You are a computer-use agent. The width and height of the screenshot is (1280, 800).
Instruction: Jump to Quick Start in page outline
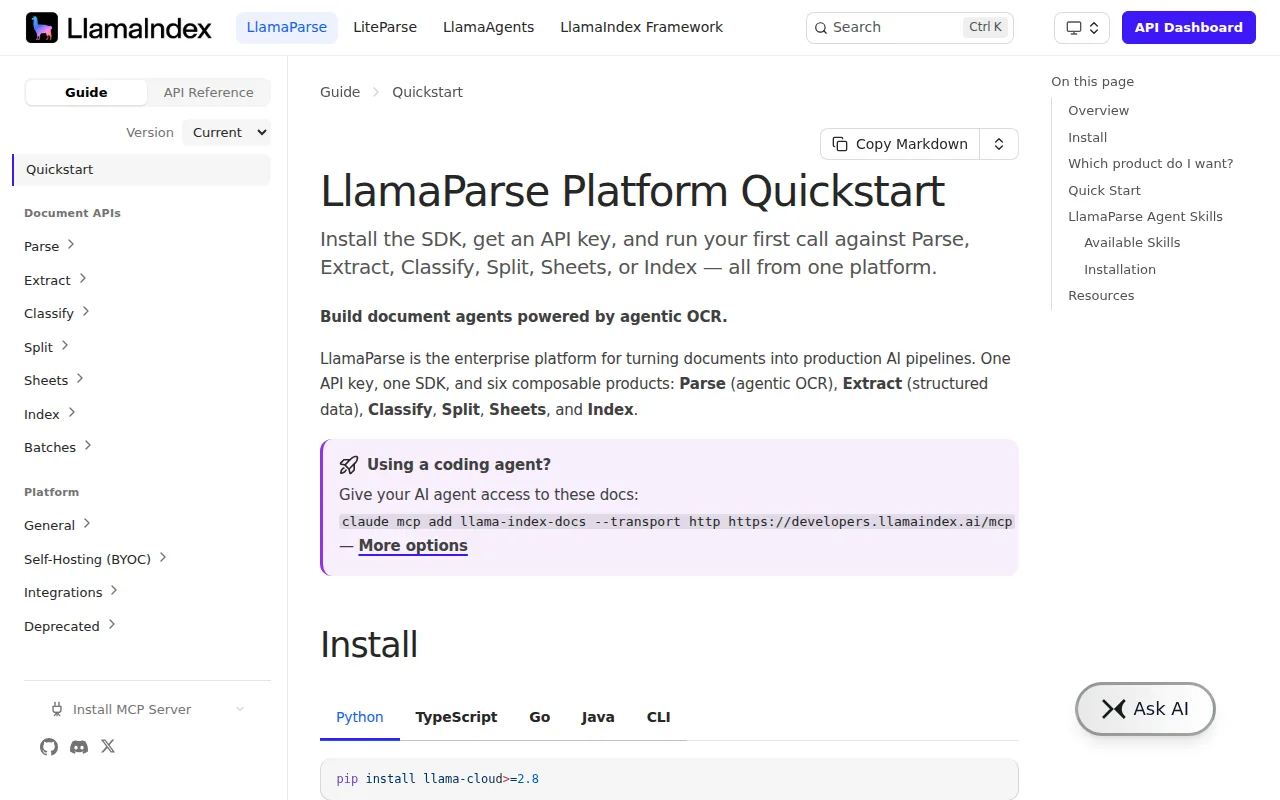click(x=1104, y=191)
